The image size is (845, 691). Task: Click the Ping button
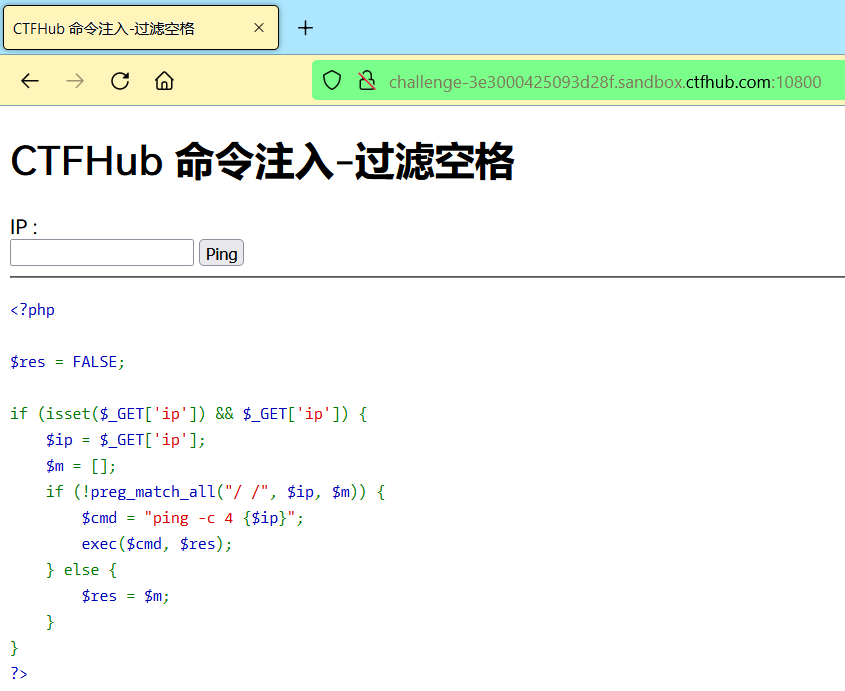221,253
